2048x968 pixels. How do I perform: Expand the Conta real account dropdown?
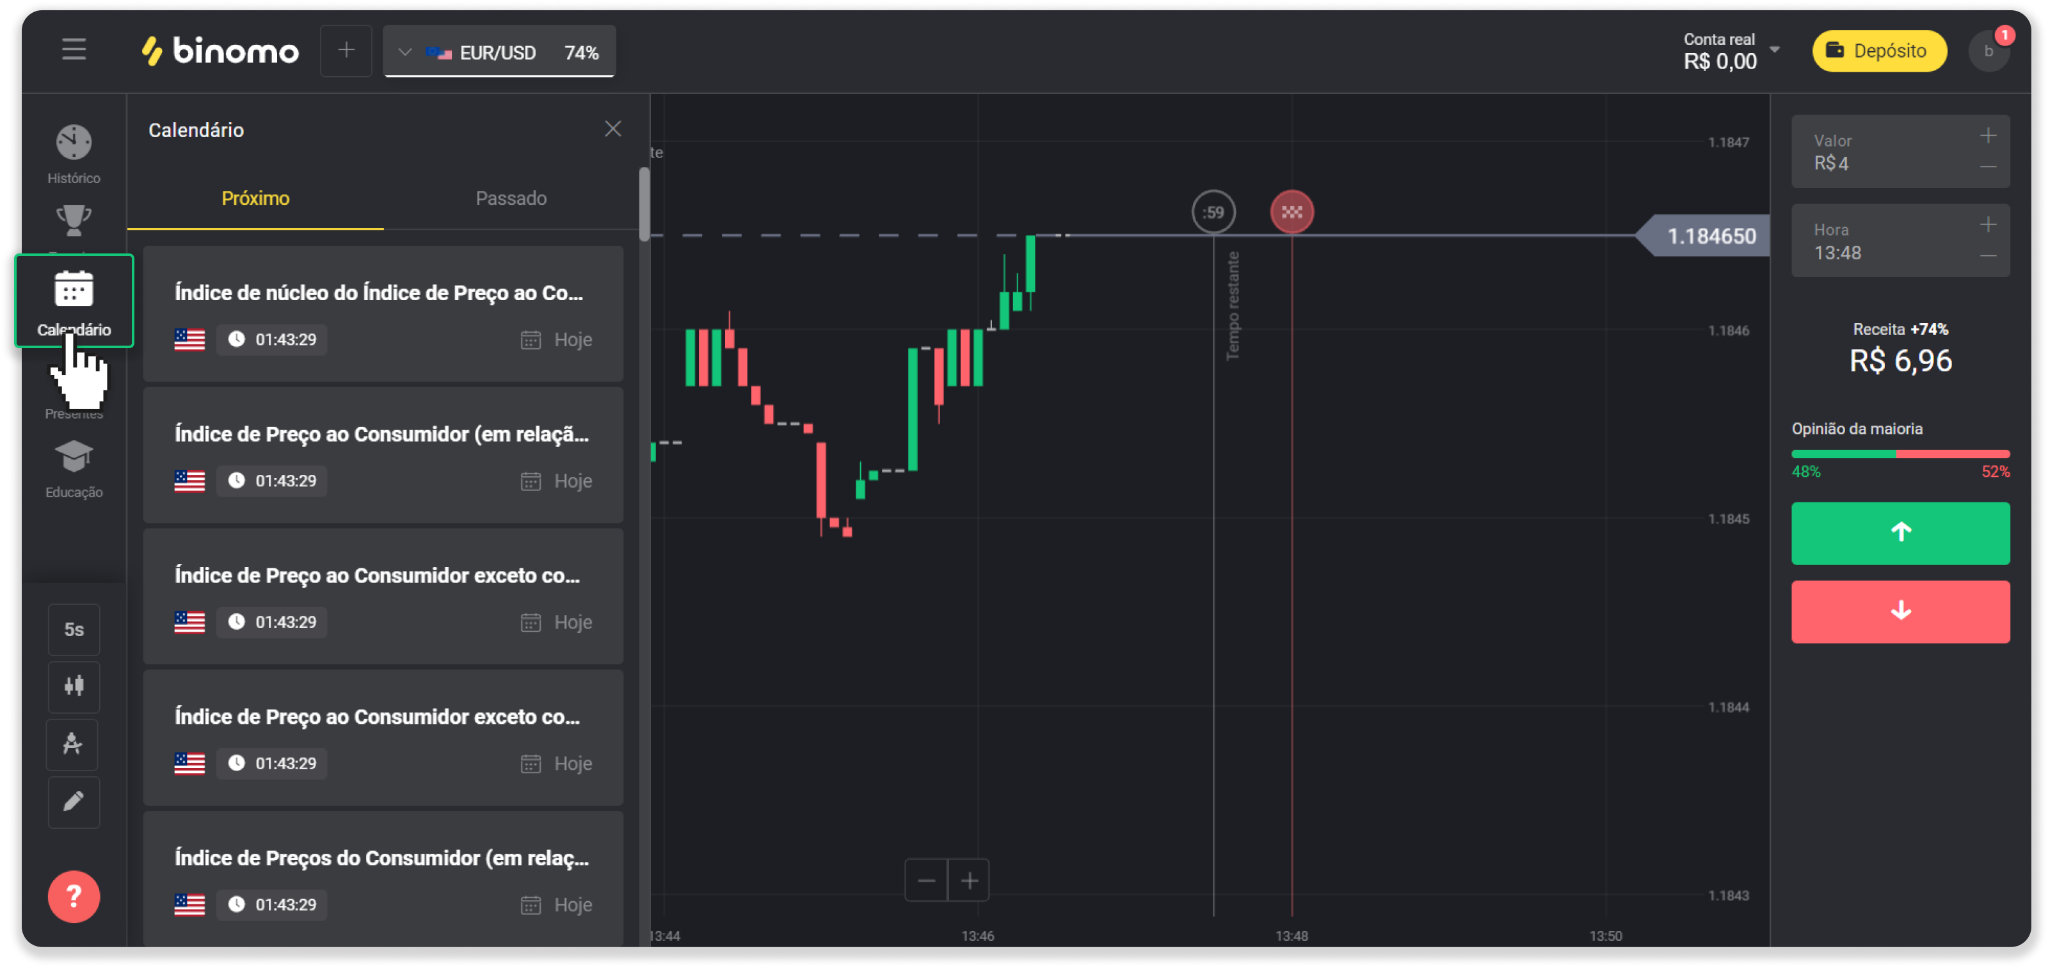pyautogui.click(x=1775, y=50)
